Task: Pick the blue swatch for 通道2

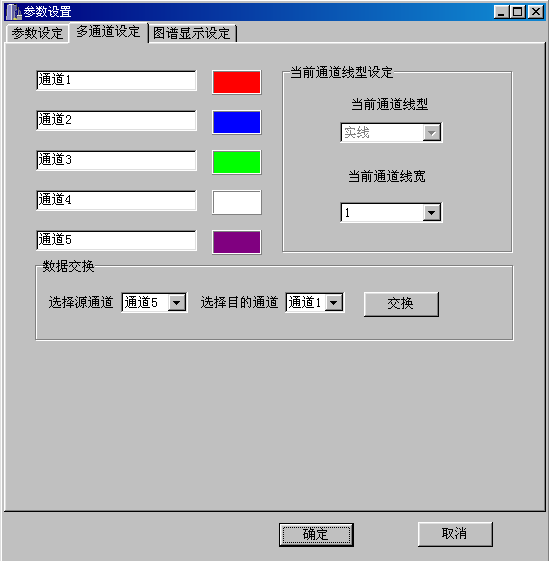Action: pyautogui.click(x=237, y=122)
